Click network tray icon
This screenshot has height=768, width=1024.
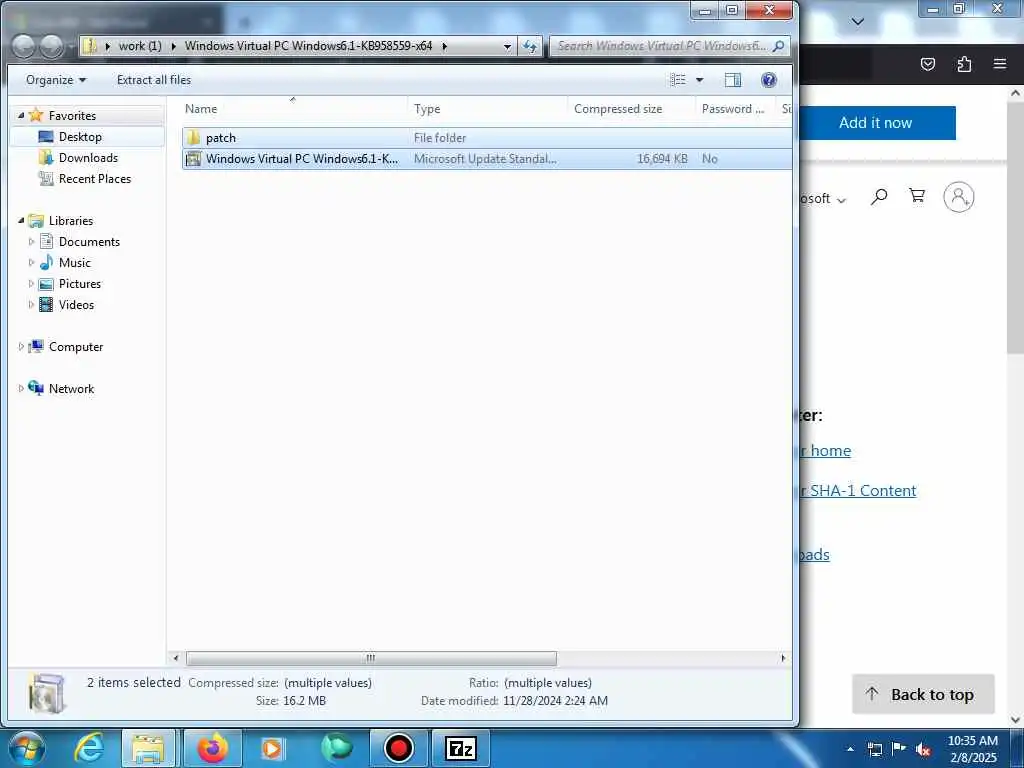[875, 749]
